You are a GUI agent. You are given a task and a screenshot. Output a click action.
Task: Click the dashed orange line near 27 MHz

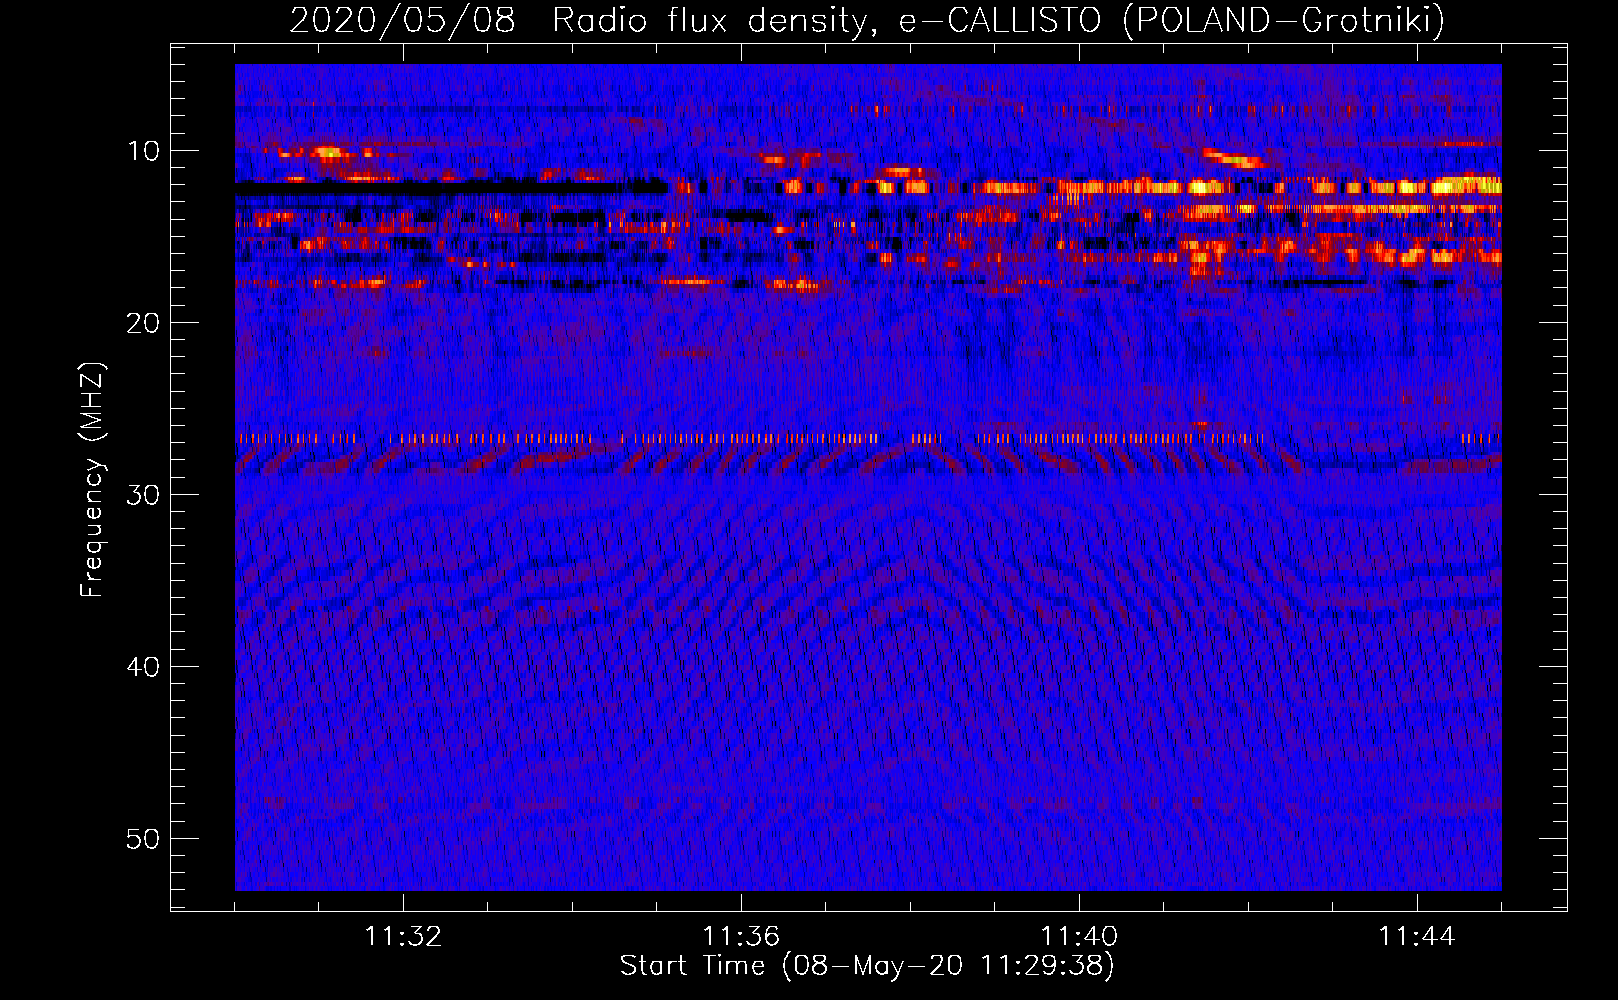point(868,438)
